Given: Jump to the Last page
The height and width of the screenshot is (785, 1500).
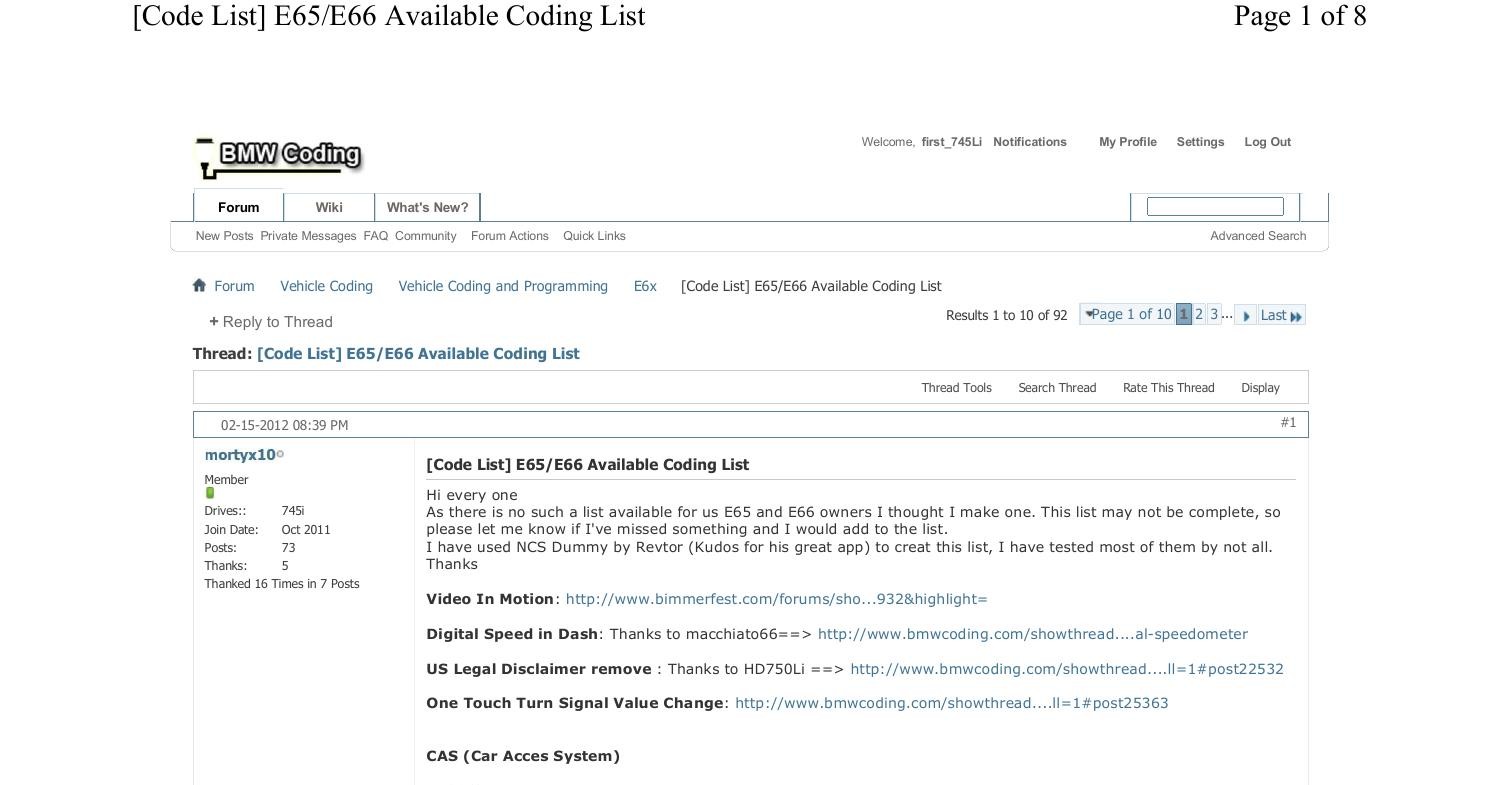Looking at the screenshot, I should pos(1281,315).
